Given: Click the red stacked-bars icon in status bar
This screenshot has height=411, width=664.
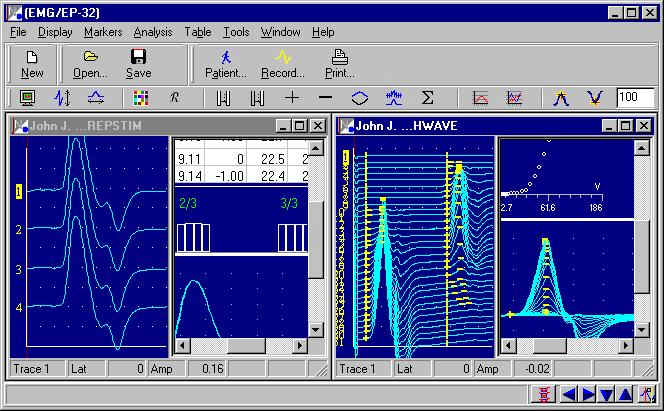Looking at the screenshot, I should (x=543, y=394).
